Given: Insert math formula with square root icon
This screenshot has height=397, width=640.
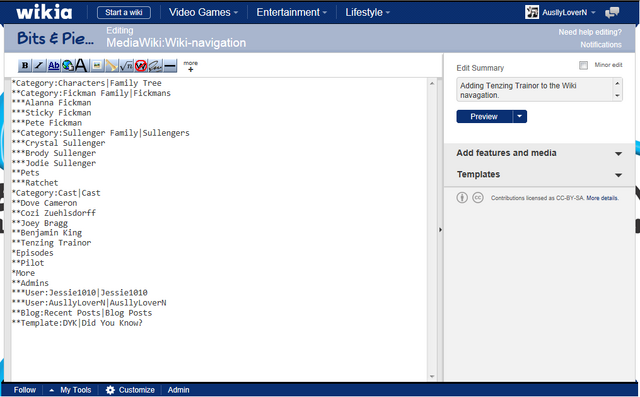Looking at the screenshot, I should click(127, 65).
